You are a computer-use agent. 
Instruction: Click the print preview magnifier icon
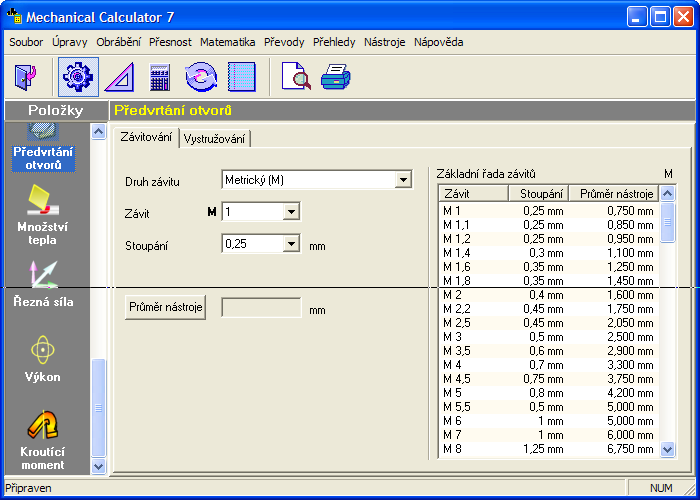click(x=296, y=77)
